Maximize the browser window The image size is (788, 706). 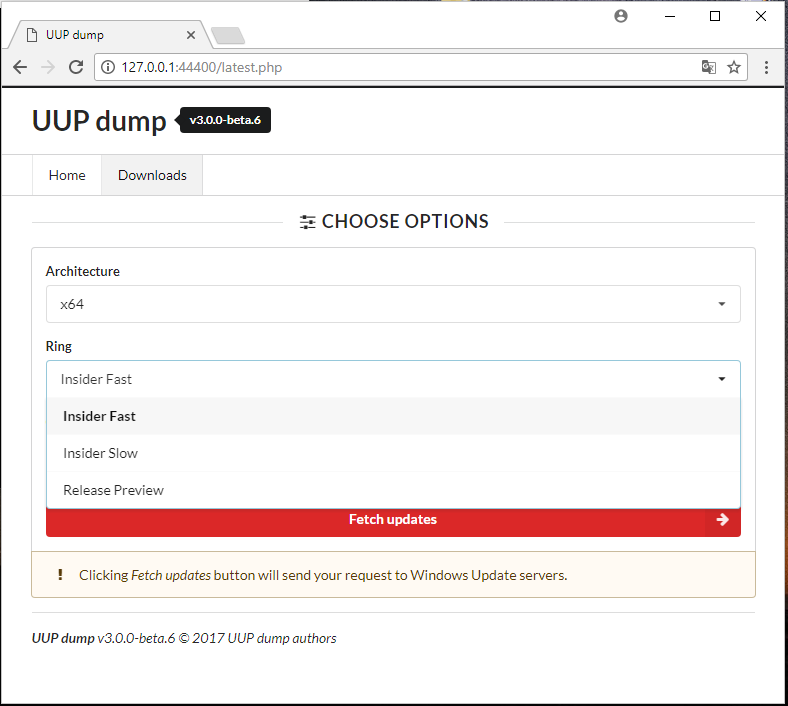(715, 16)
